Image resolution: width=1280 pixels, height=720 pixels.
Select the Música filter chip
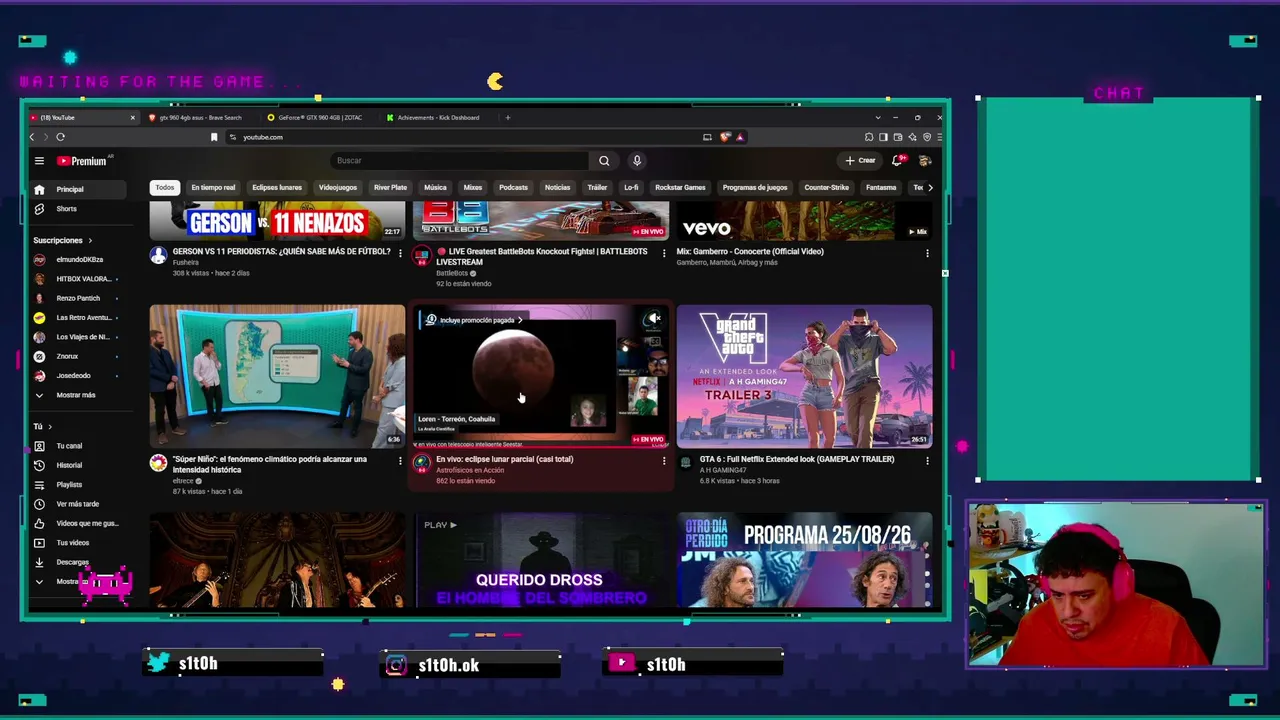[435, 188]
